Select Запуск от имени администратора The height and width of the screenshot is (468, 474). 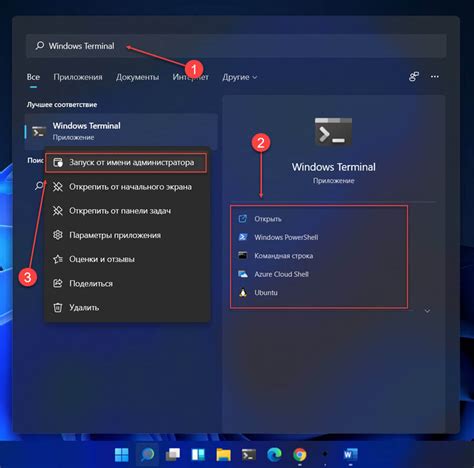coord(126,163)
